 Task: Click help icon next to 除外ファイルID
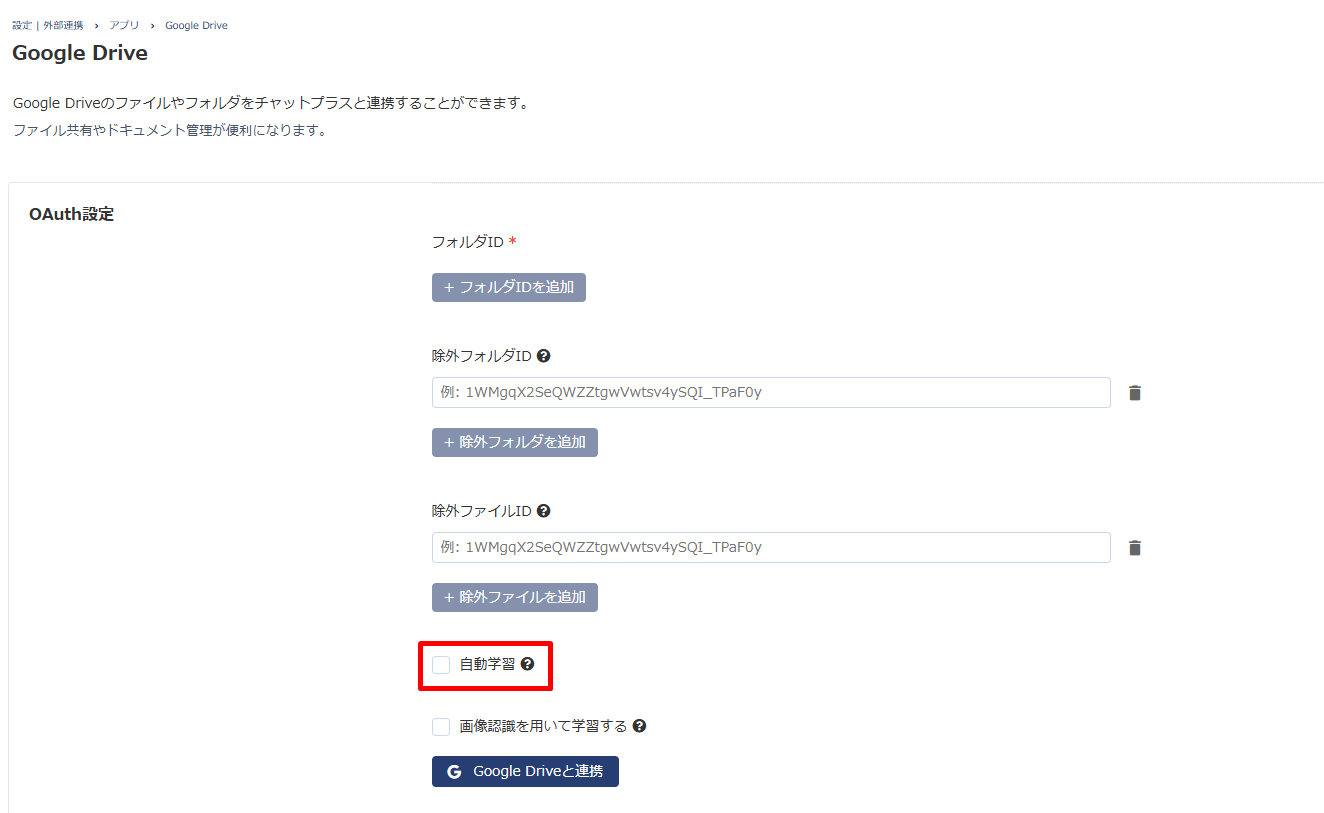click(x=544, y=511)
